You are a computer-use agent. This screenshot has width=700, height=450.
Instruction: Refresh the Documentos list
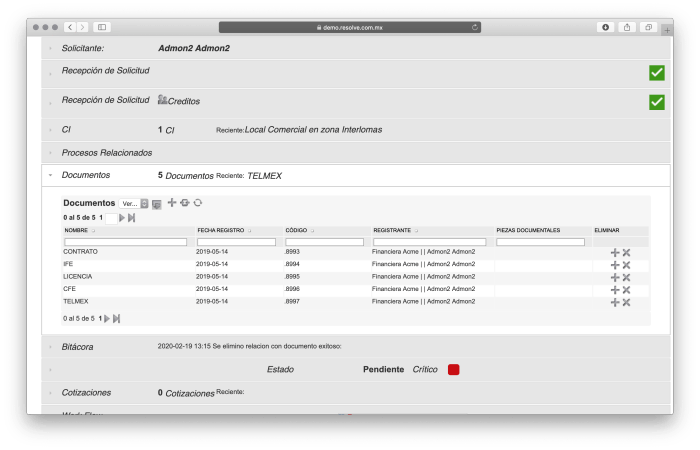pos(198,203)
